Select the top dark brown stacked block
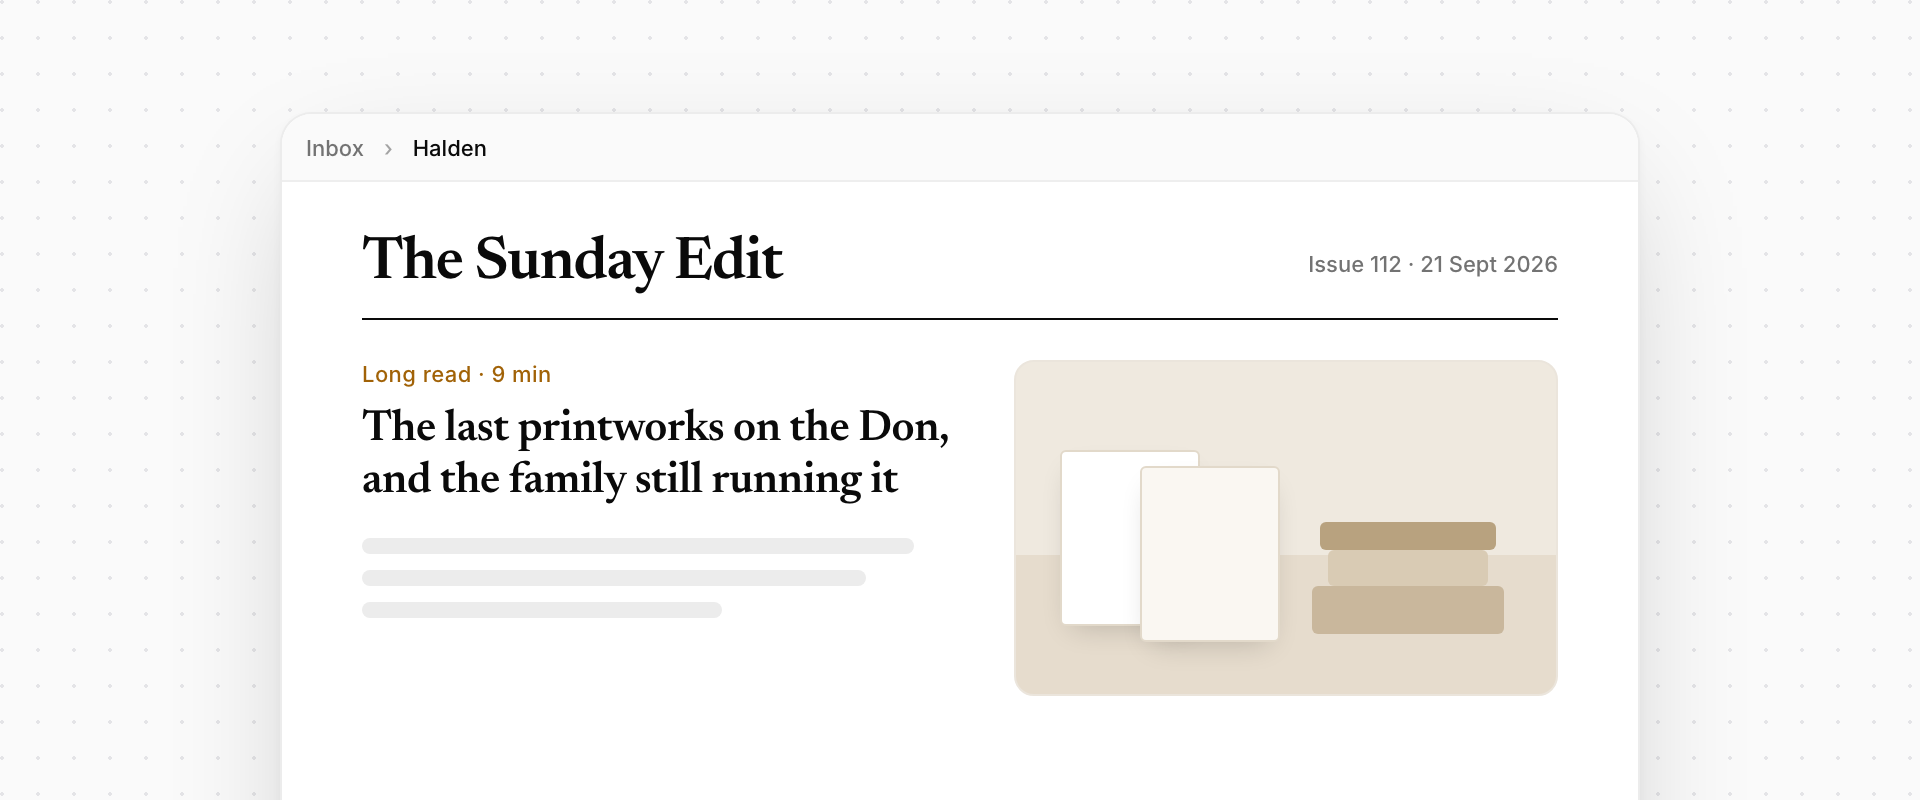The width and height of the screenshot is (1920, 800). click(x=1408, y=536)
